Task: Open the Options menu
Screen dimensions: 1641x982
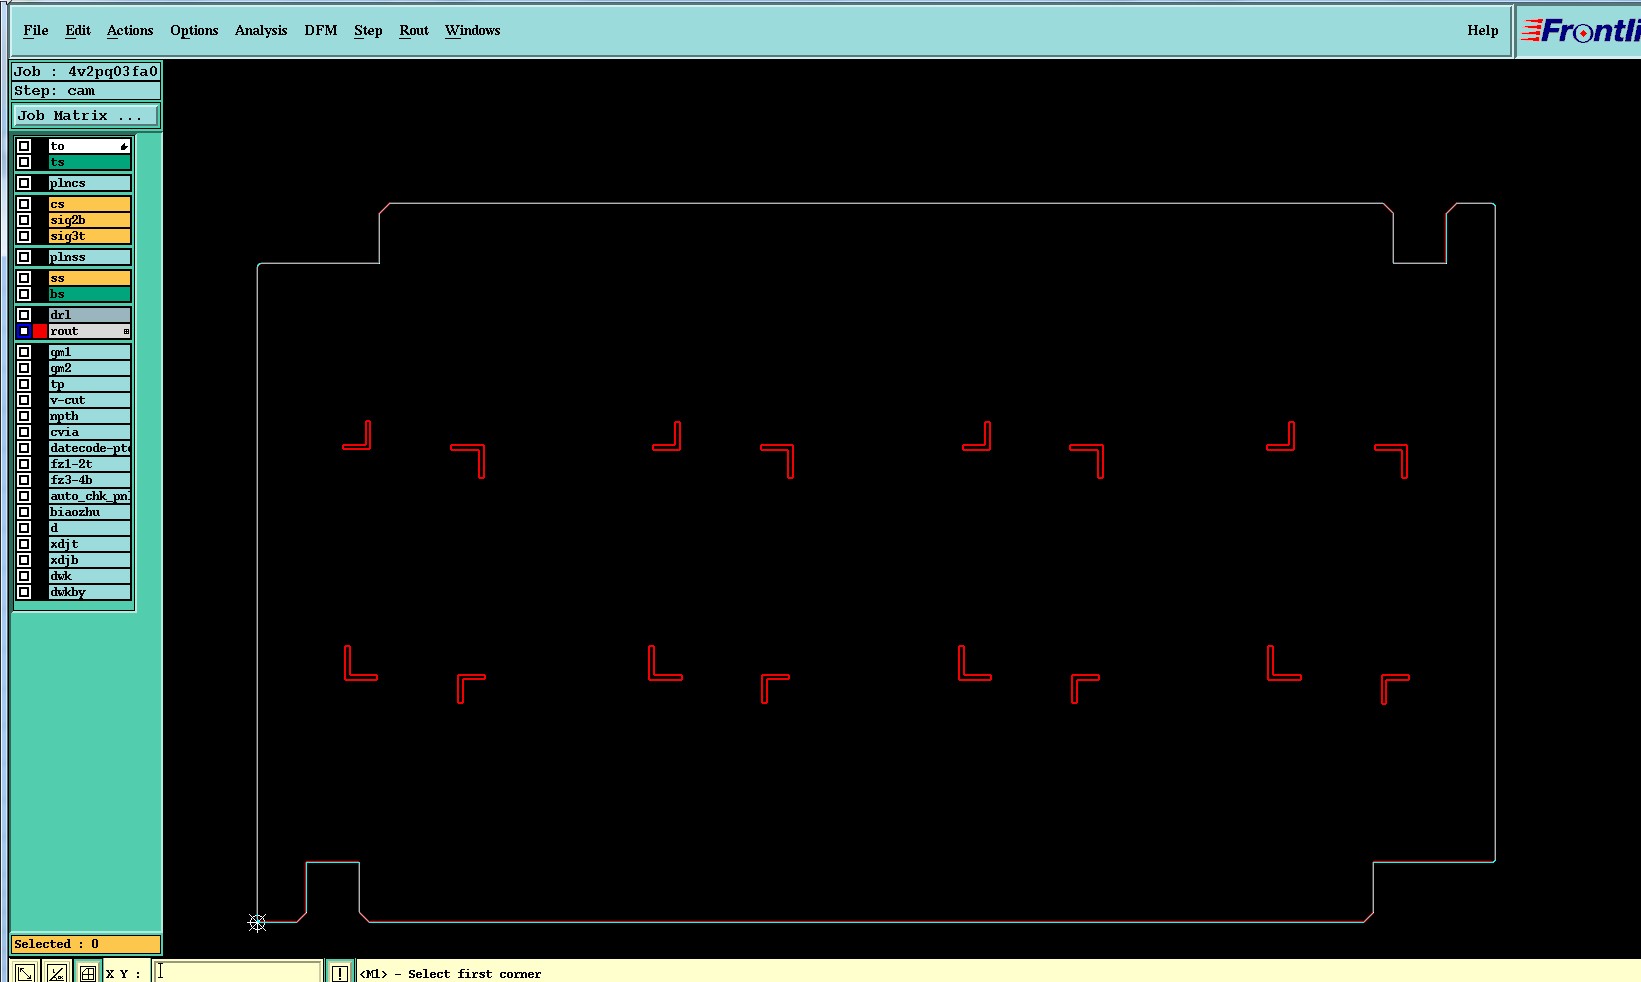Action: click(x=194, y=31)
